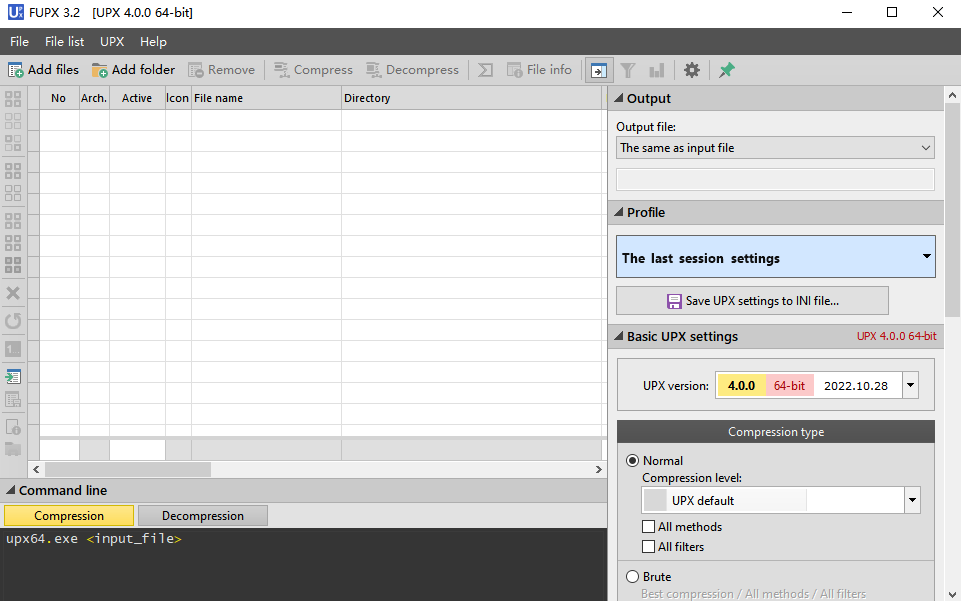Screen dimensions: 961x601
Task: Minimize the FUPX window
Action: point(847,12)
